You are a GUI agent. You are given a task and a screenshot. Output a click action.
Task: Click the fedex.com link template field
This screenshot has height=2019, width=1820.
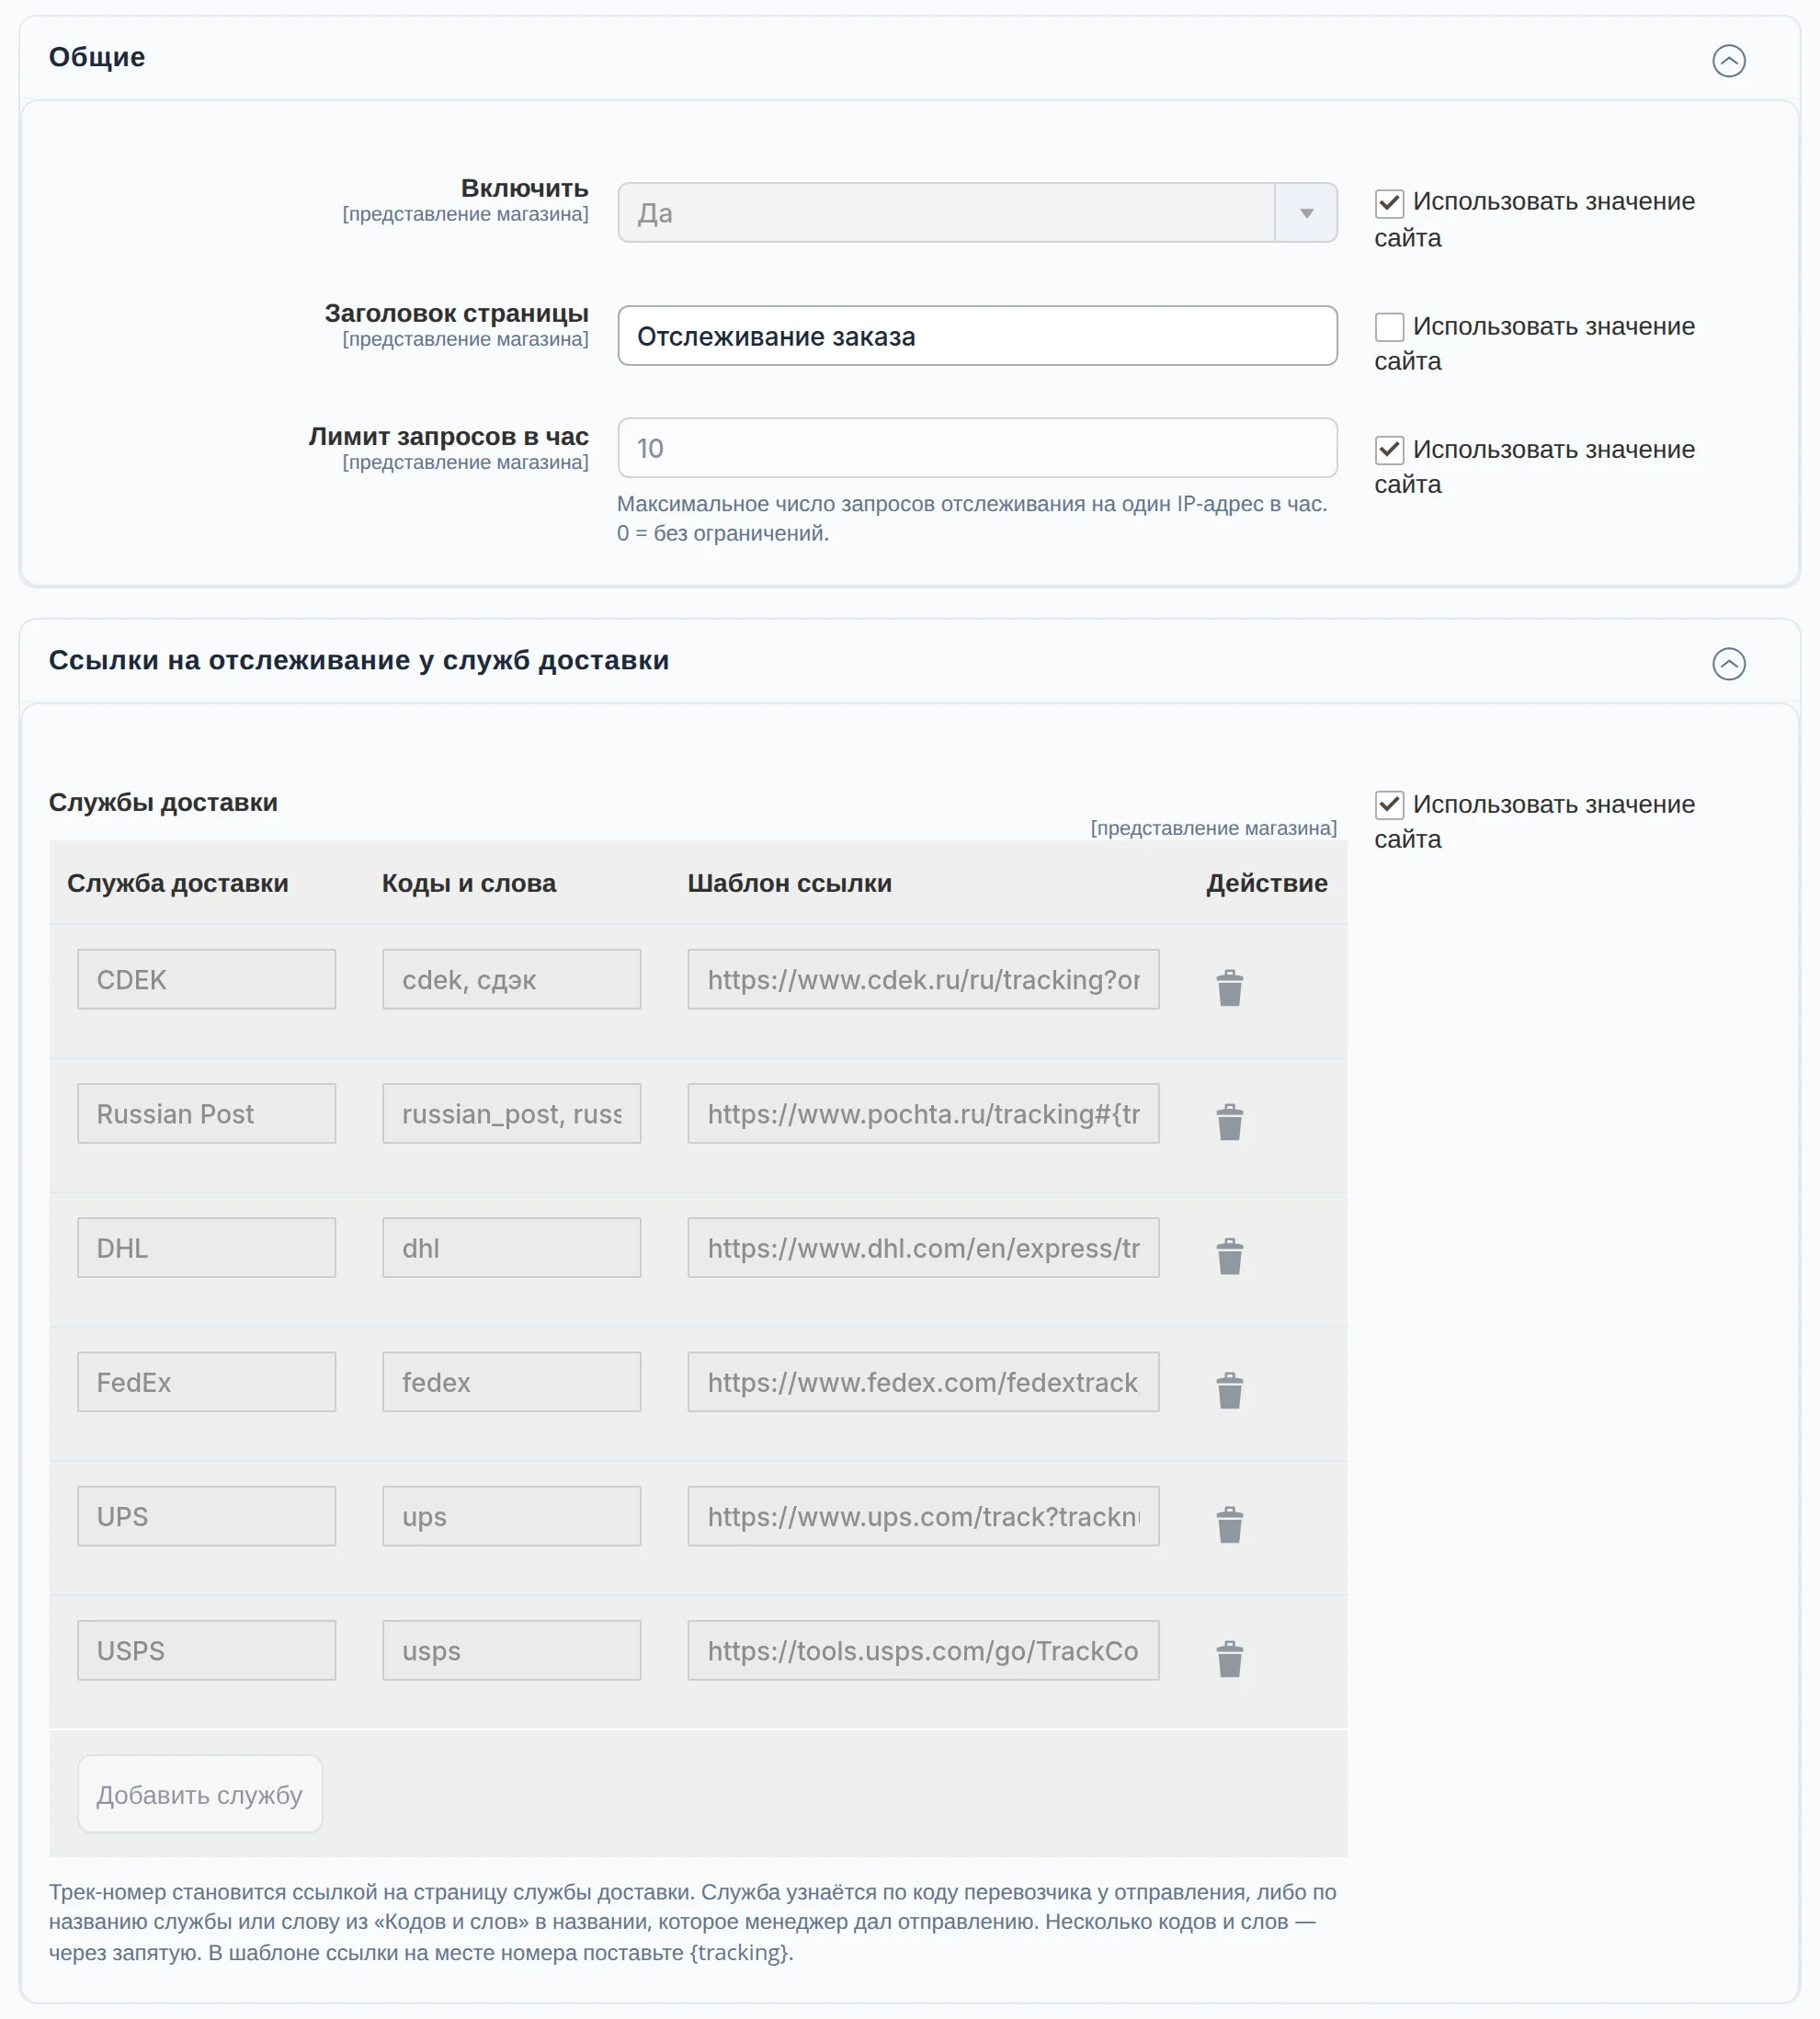(923, 1381)
